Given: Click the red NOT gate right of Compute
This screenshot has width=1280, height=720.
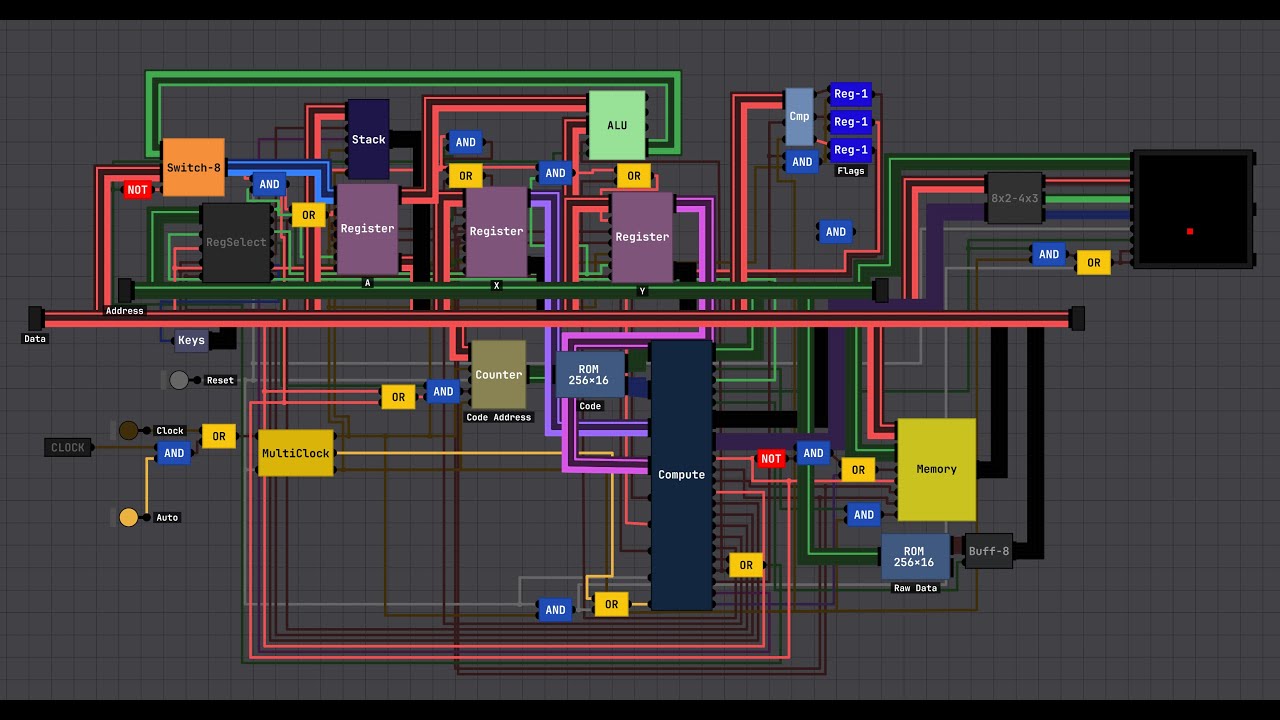Looking at the screenshot, I should [770, 459].
